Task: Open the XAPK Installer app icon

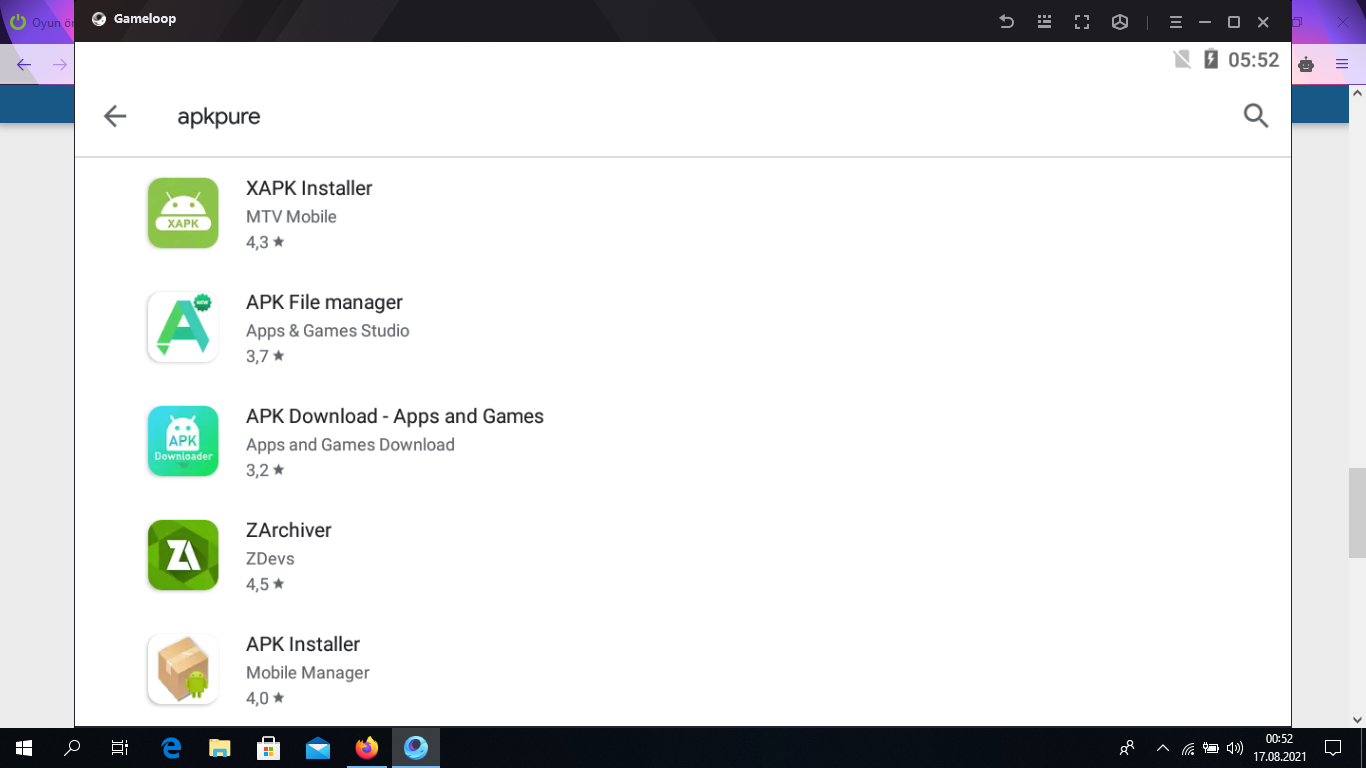Action: click(183, 213)
